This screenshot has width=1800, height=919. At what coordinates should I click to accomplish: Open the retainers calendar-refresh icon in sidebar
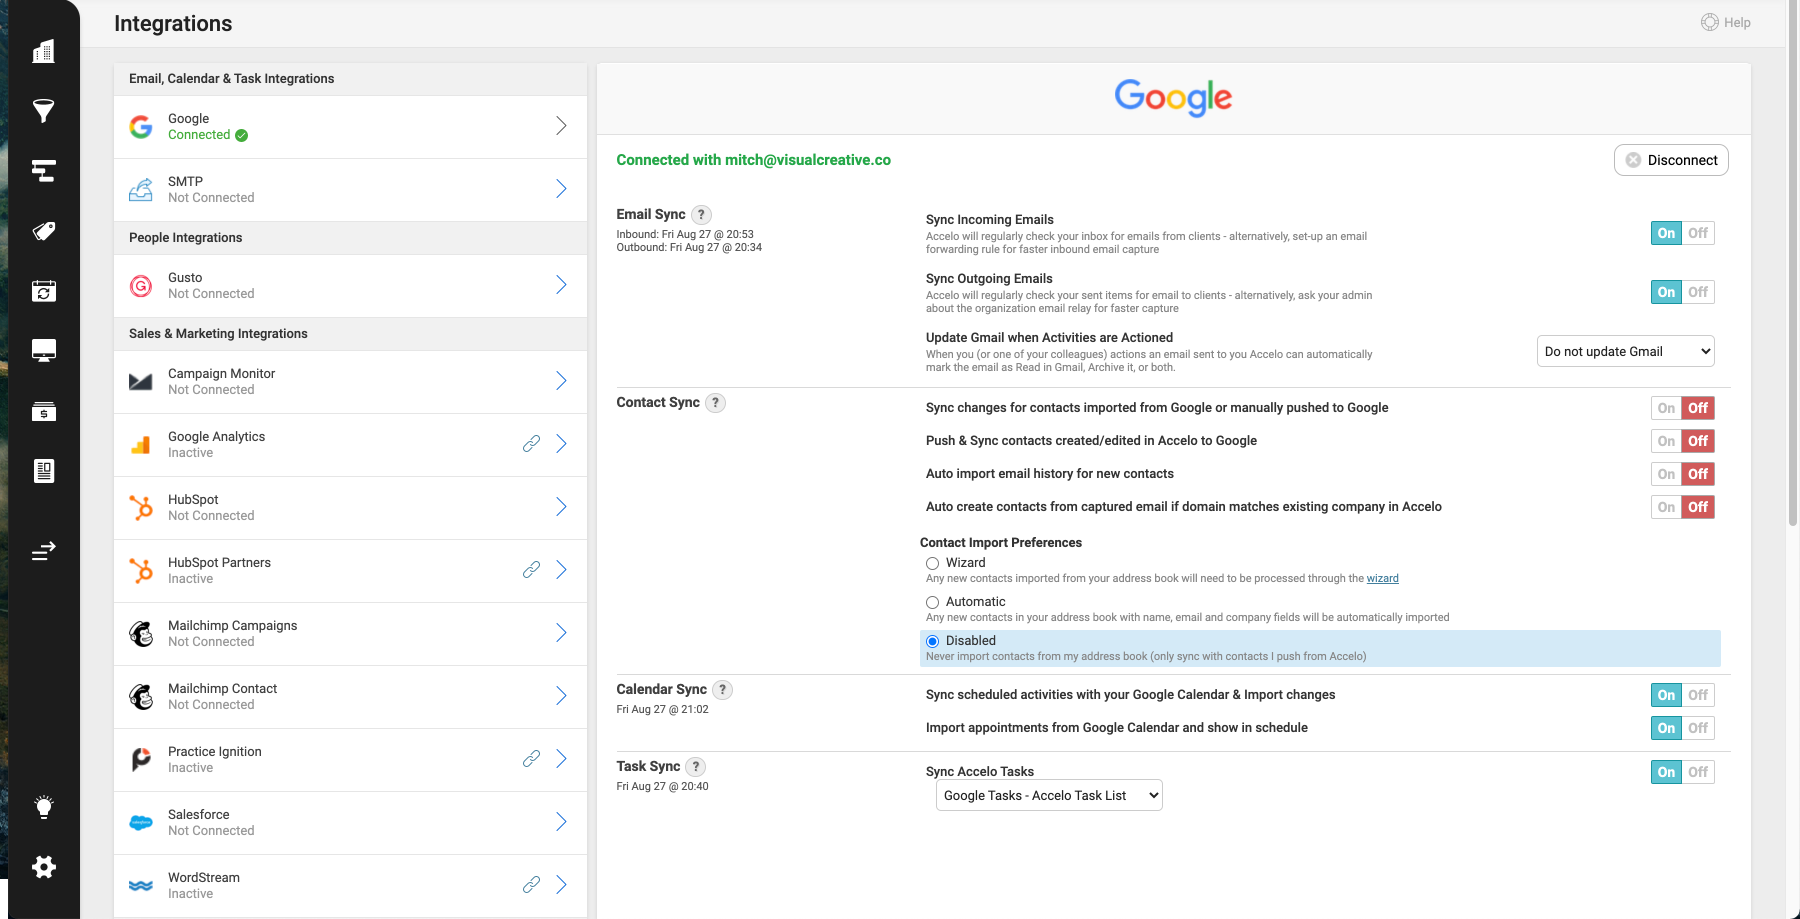pyautogui.click(x=43, y=291)
